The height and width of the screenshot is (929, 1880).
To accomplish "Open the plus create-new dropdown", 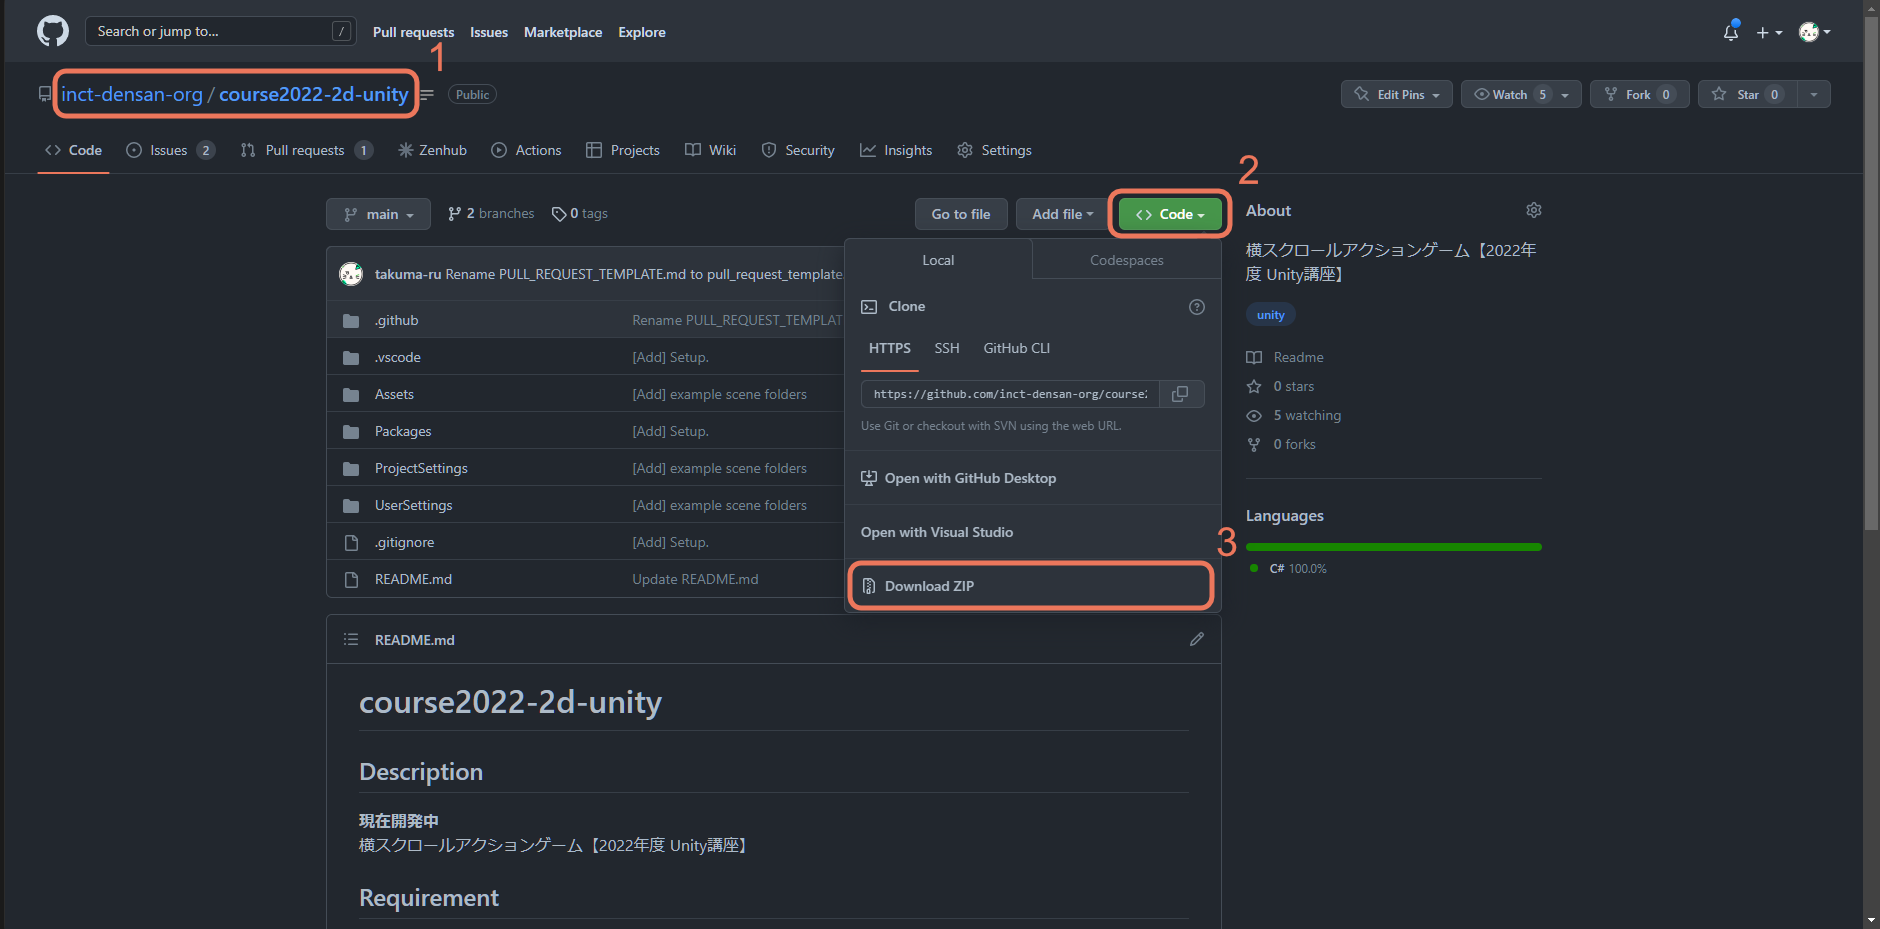I will pyautogui.click(x=1769, y=32).
